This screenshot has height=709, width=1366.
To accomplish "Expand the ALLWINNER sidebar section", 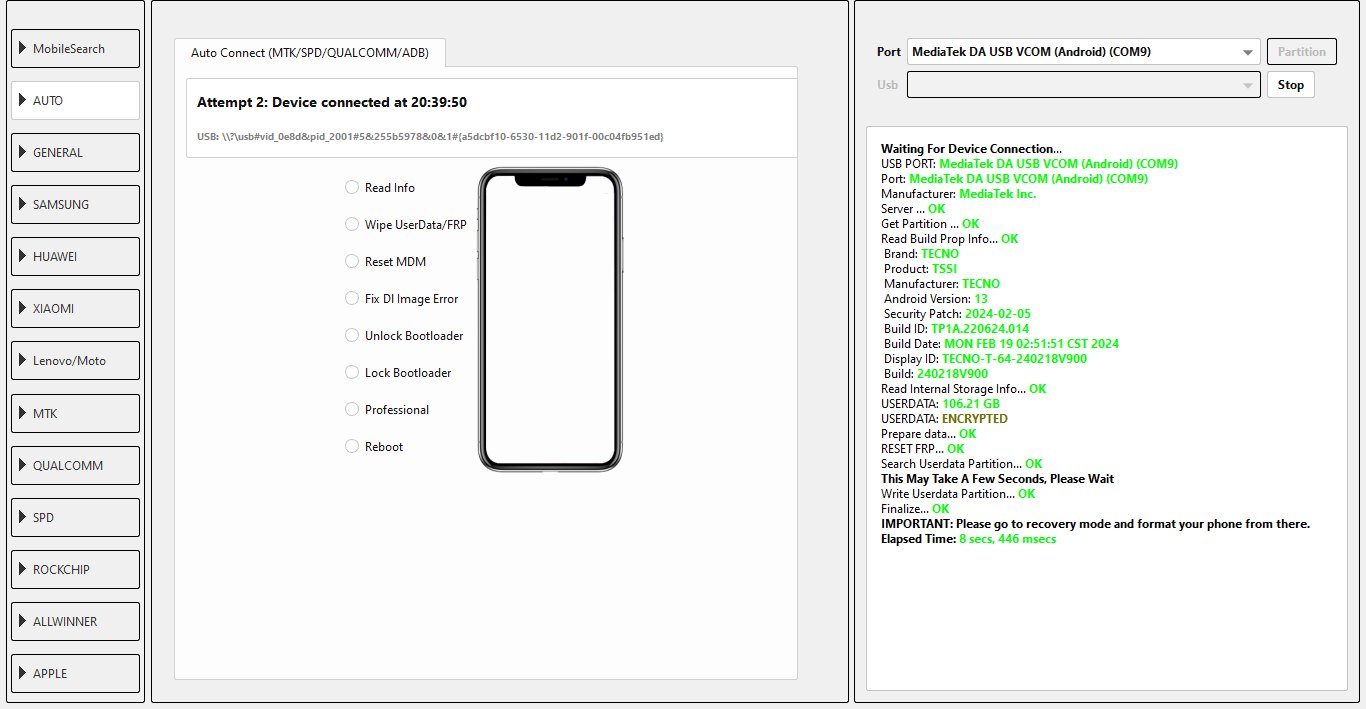I will click(75, 621).
